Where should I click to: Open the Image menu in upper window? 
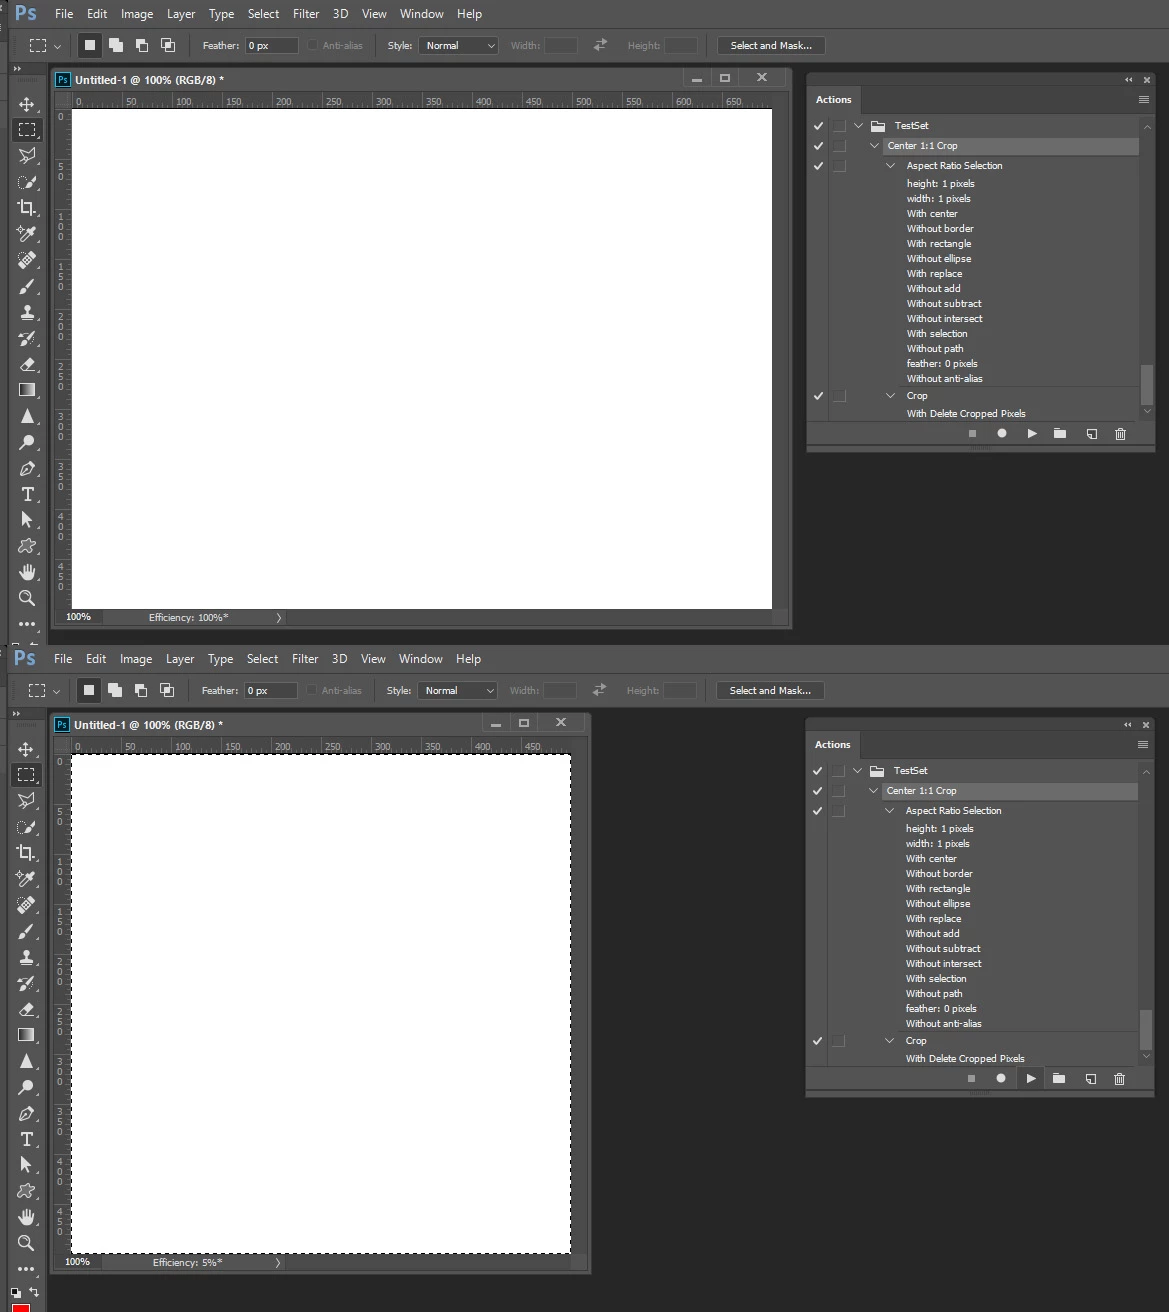click(137, 14)
